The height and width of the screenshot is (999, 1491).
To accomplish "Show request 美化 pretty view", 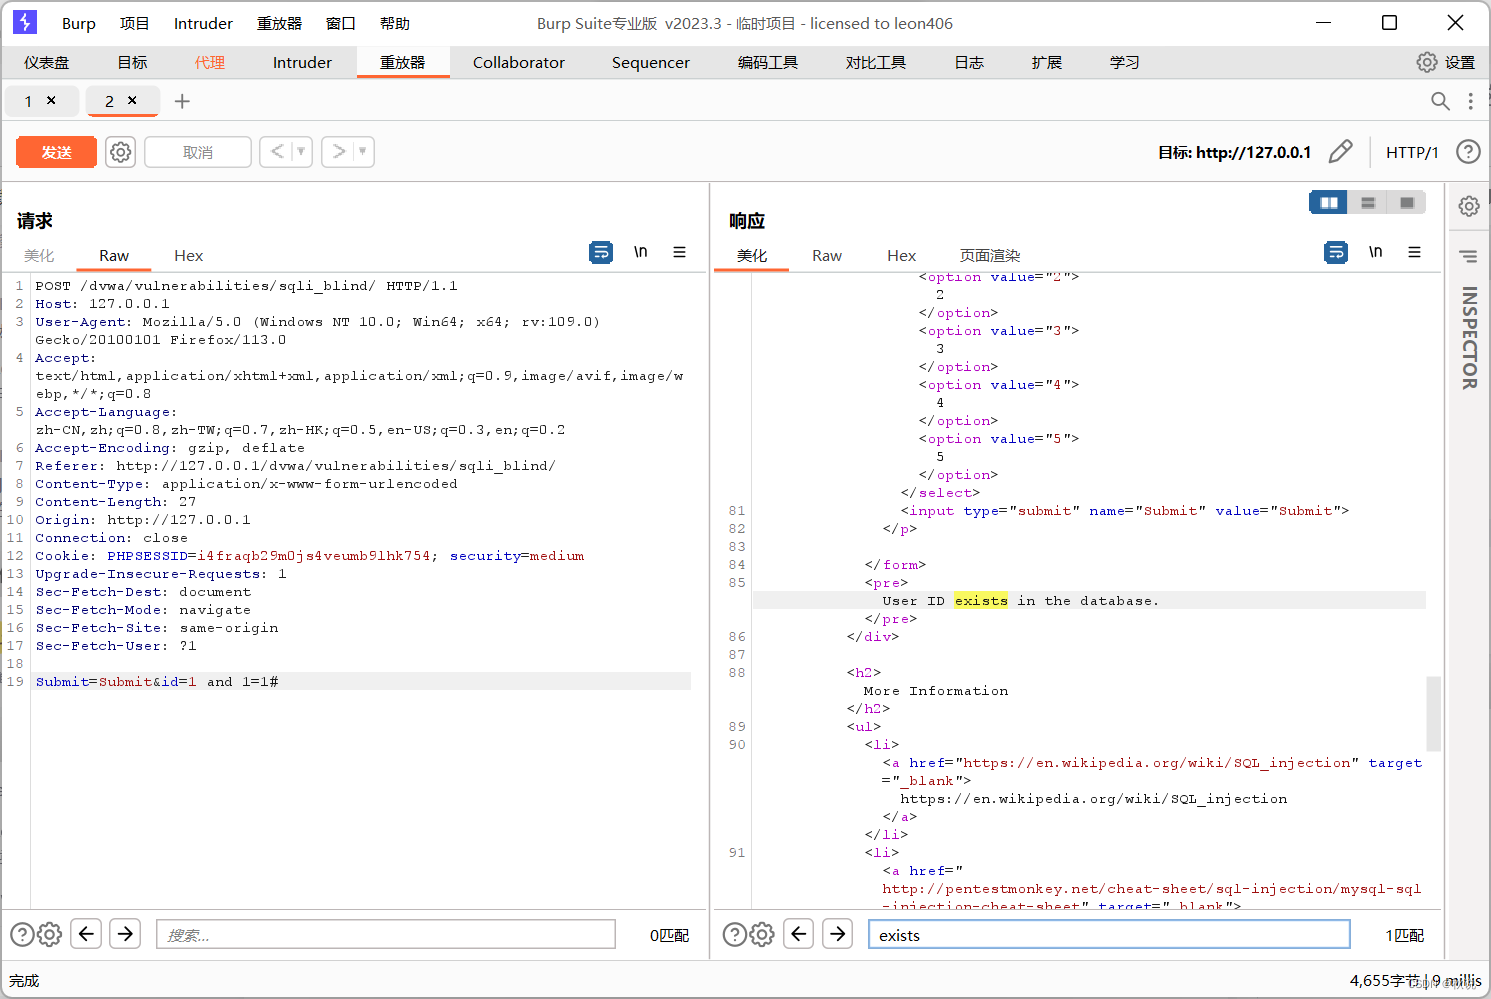I will click(39, 255).
